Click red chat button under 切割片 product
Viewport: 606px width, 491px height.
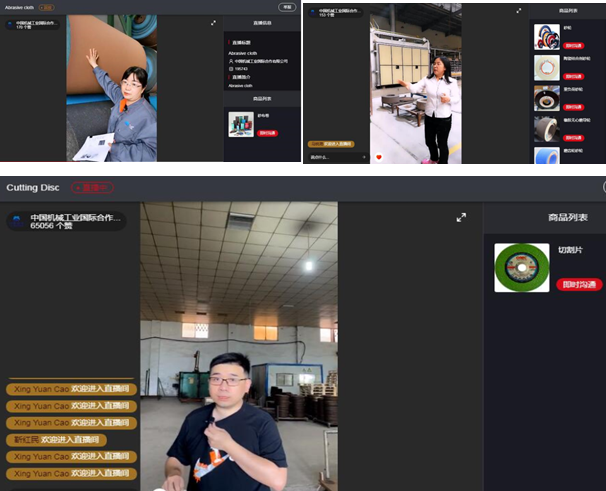point(579,284)
